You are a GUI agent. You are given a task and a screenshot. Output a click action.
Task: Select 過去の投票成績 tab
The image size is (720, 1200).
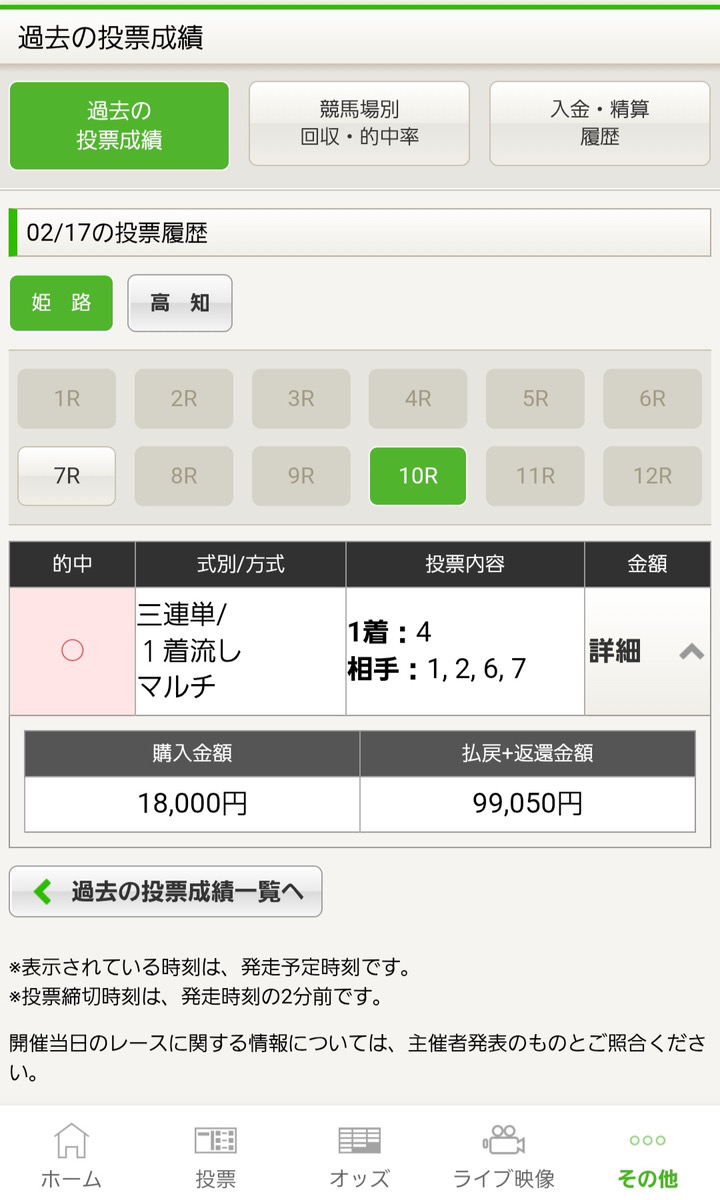(x=119, y=126)
